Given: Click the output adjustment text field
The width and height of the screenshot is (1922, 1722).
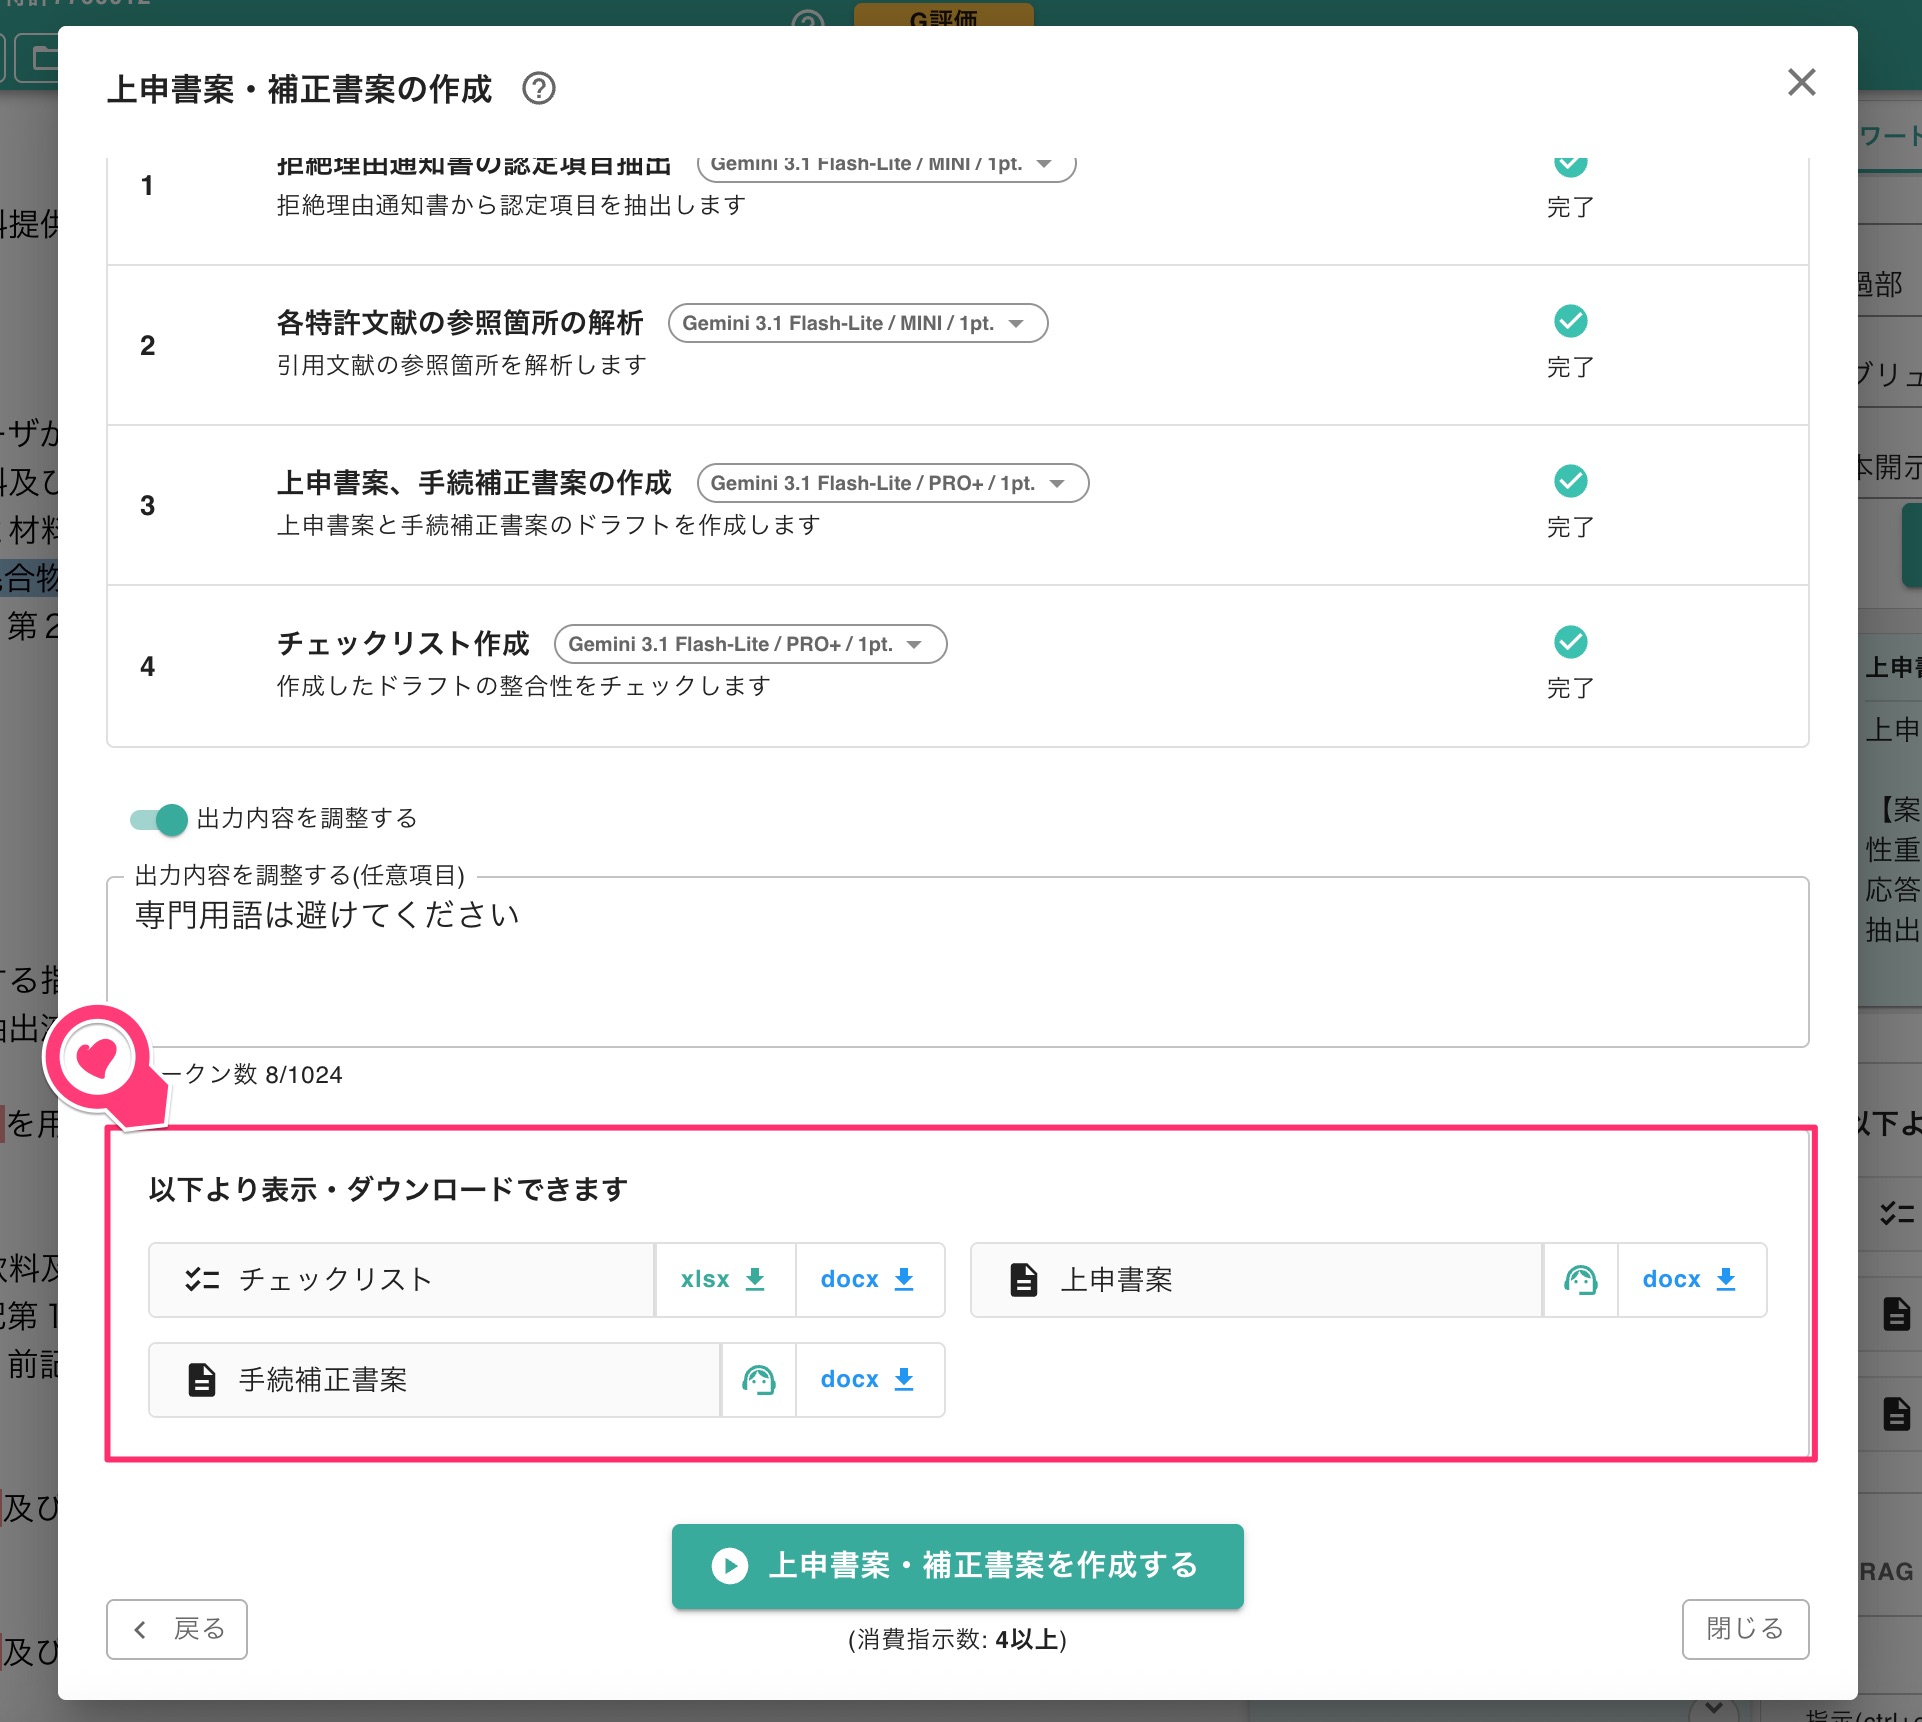Looking at the screenshot, I should coord(957,962).
